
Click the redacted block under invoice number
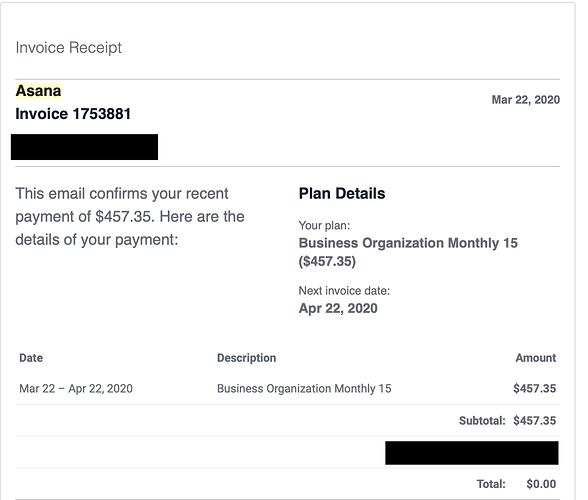point(84,147)
